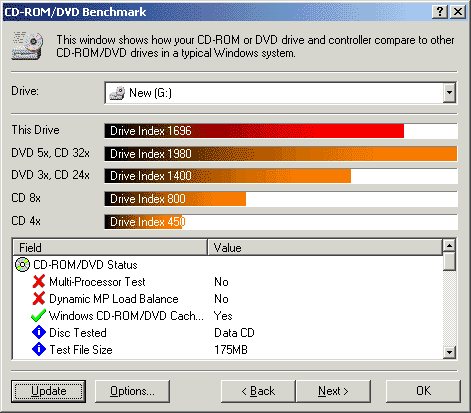Go Back to the previous page
The width and height of the screenshot is (471, 413).
[258, 391]
